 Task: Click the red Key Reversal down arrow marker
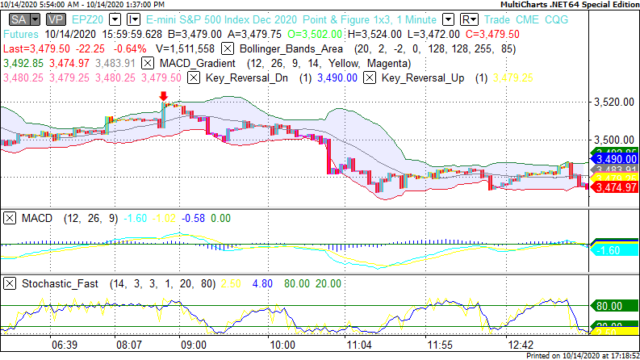click(x=163, y=96)
